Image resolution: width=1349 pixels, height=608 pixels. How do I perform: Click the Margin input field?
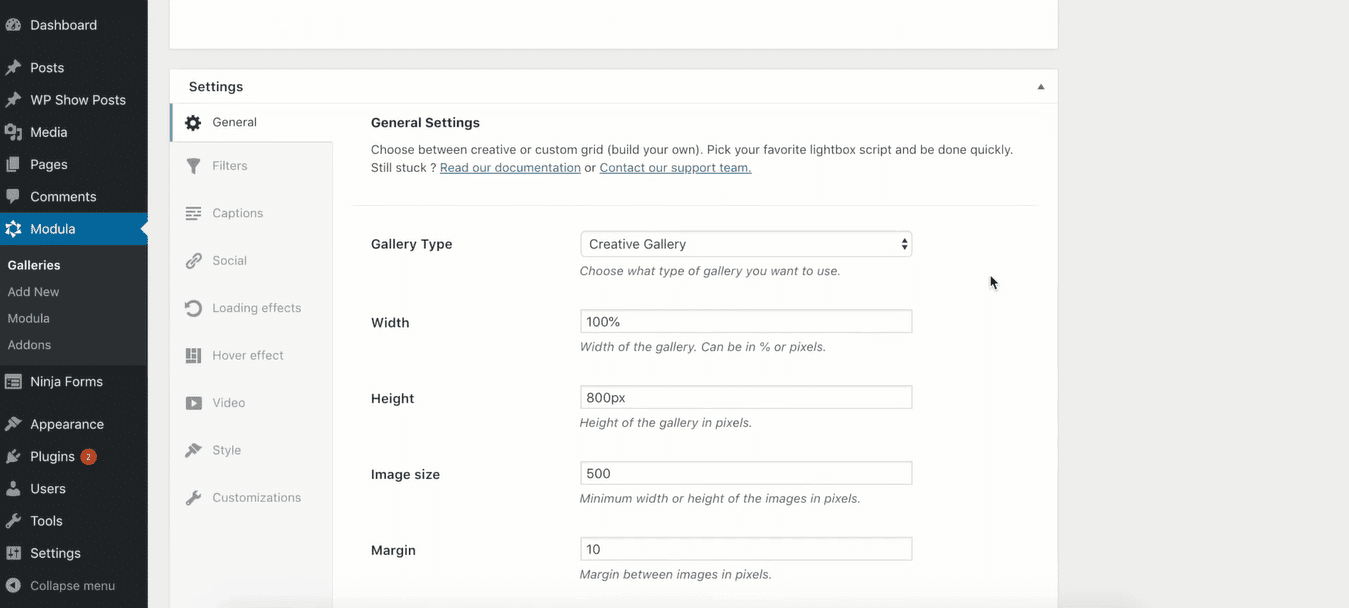(746, 549)
